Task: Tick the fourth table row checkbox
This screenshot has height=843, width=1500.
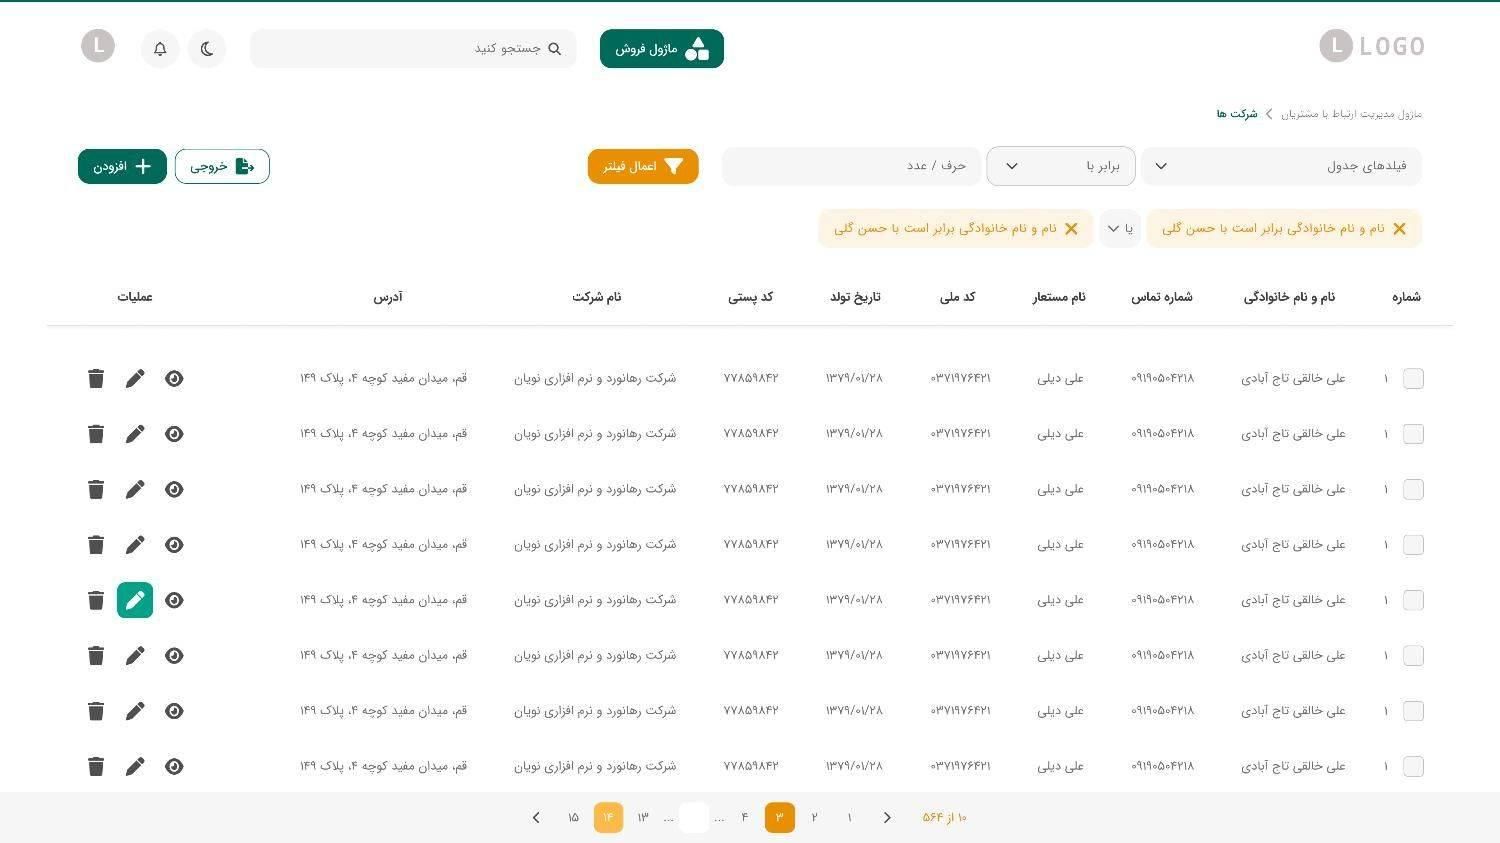Action: point(1413,544)
